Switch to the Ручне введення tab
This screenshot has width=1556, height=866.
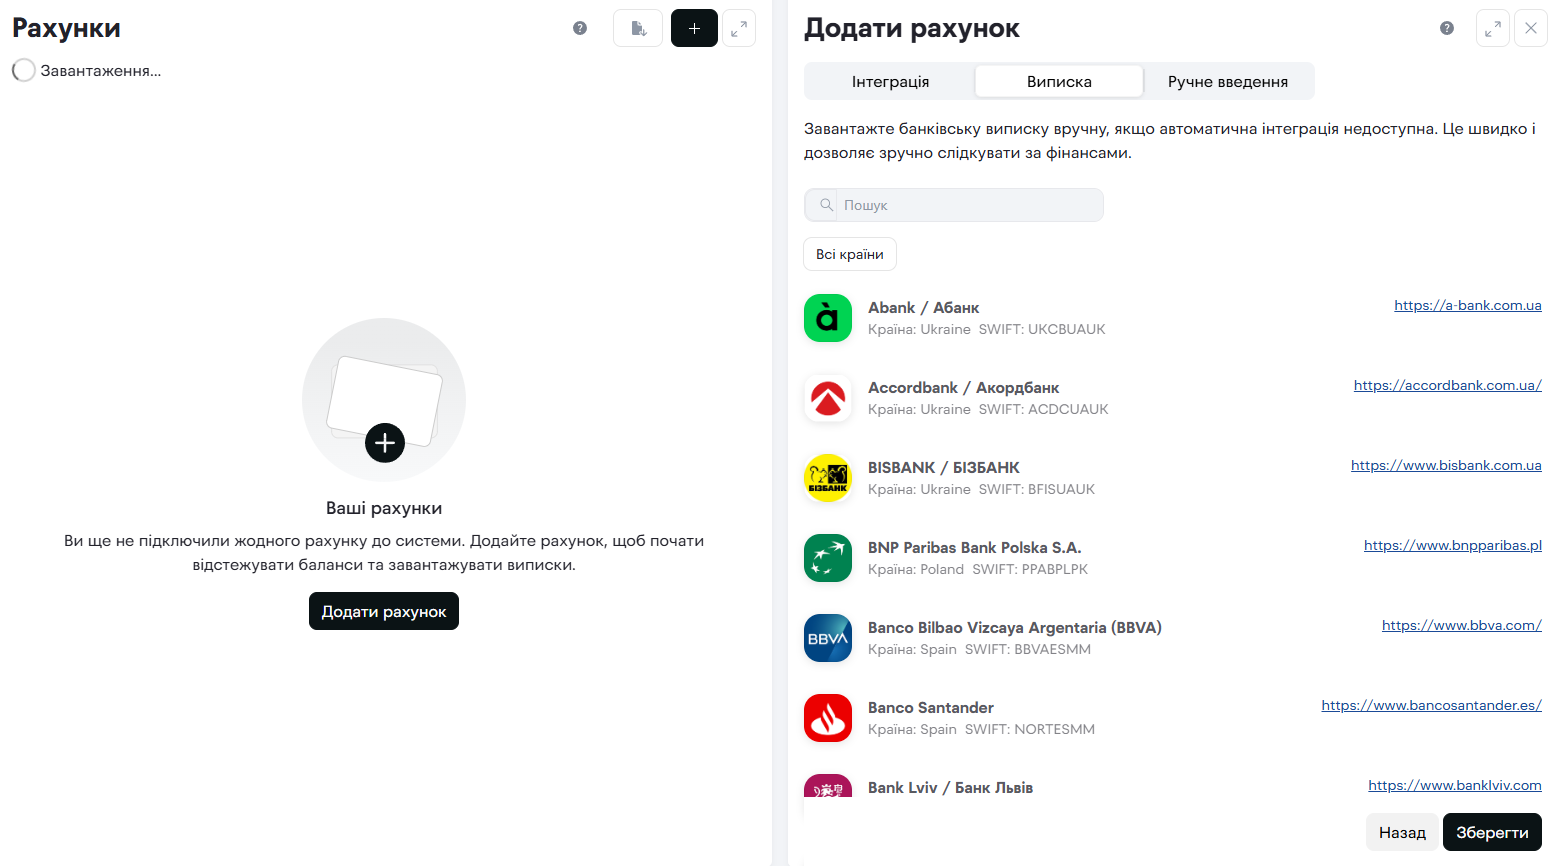[1227, 82]
